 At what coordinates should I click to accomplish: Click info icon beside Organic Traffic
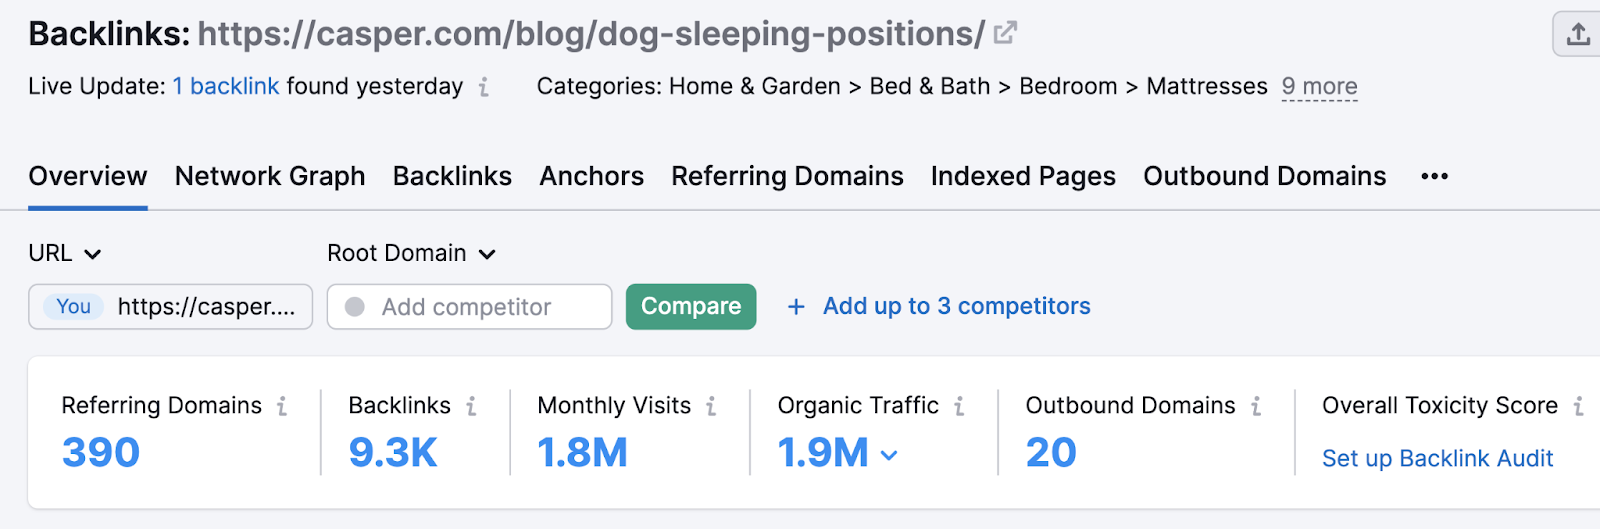[959, 406]
